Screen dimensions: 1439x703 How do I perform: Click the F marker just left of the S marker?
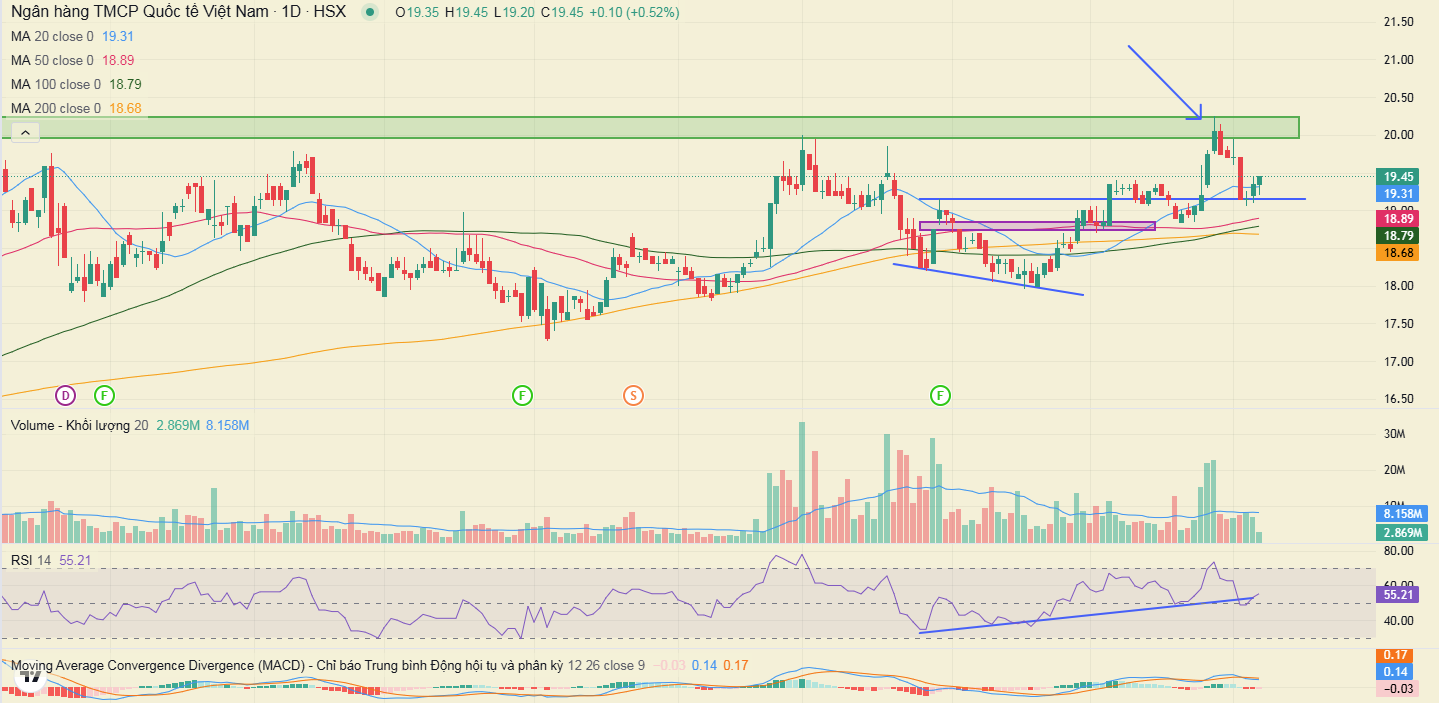(522, 395)
